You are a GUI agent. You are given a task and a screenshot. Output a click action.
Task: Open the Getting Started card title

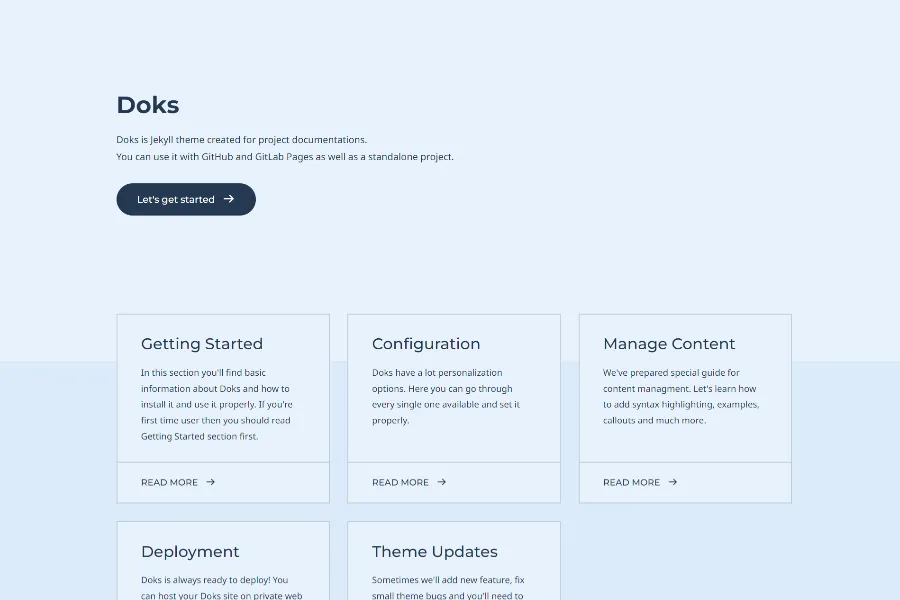tap(202, 344)
